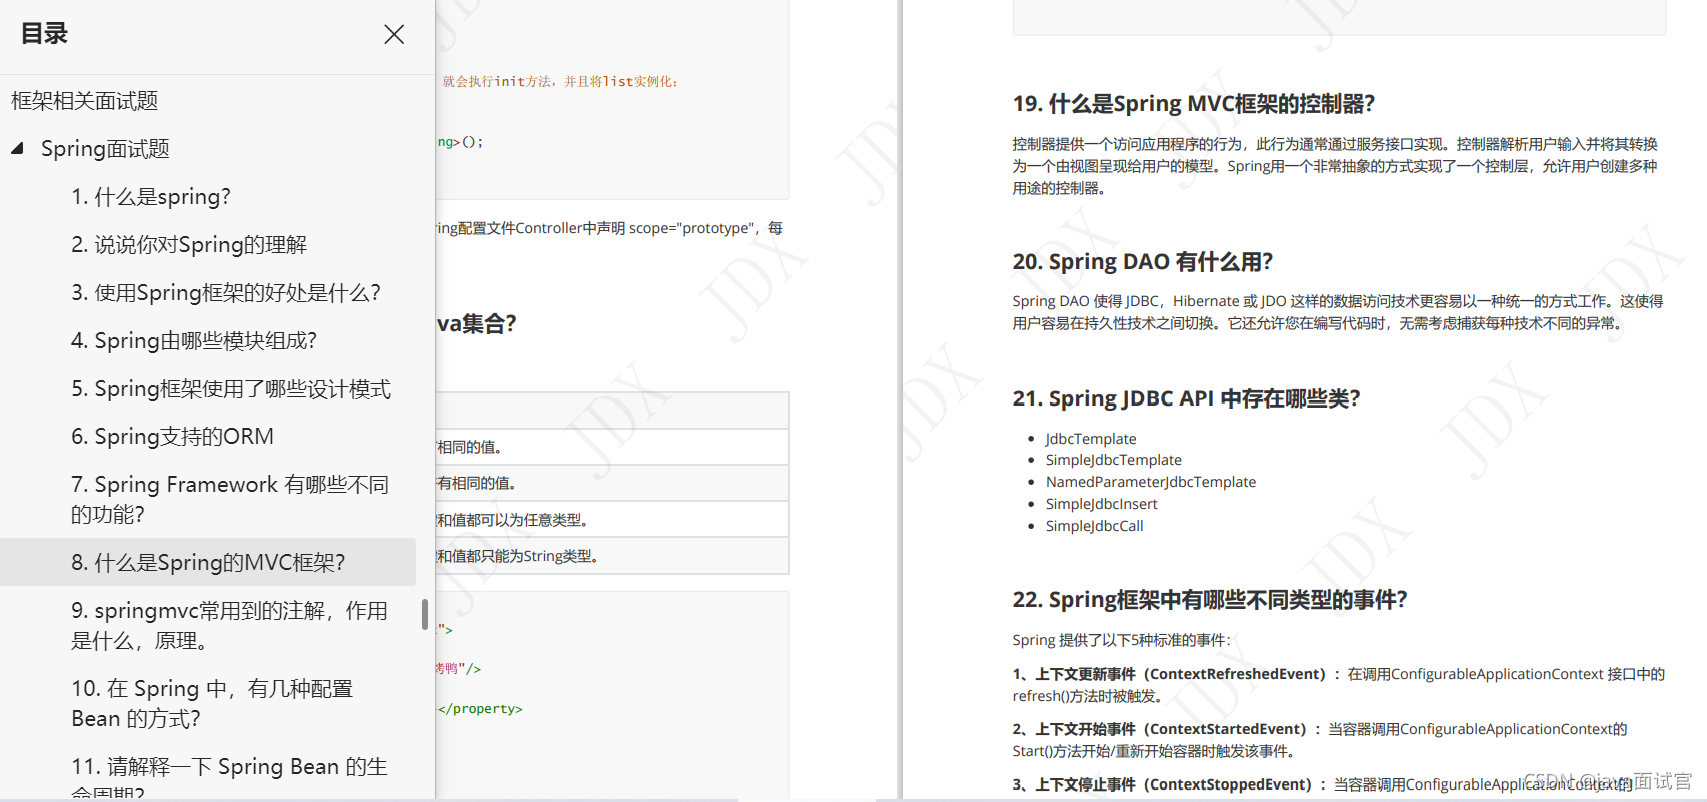Click the SimpleJdbcCall bullet item

click(x=1095, y=526)
